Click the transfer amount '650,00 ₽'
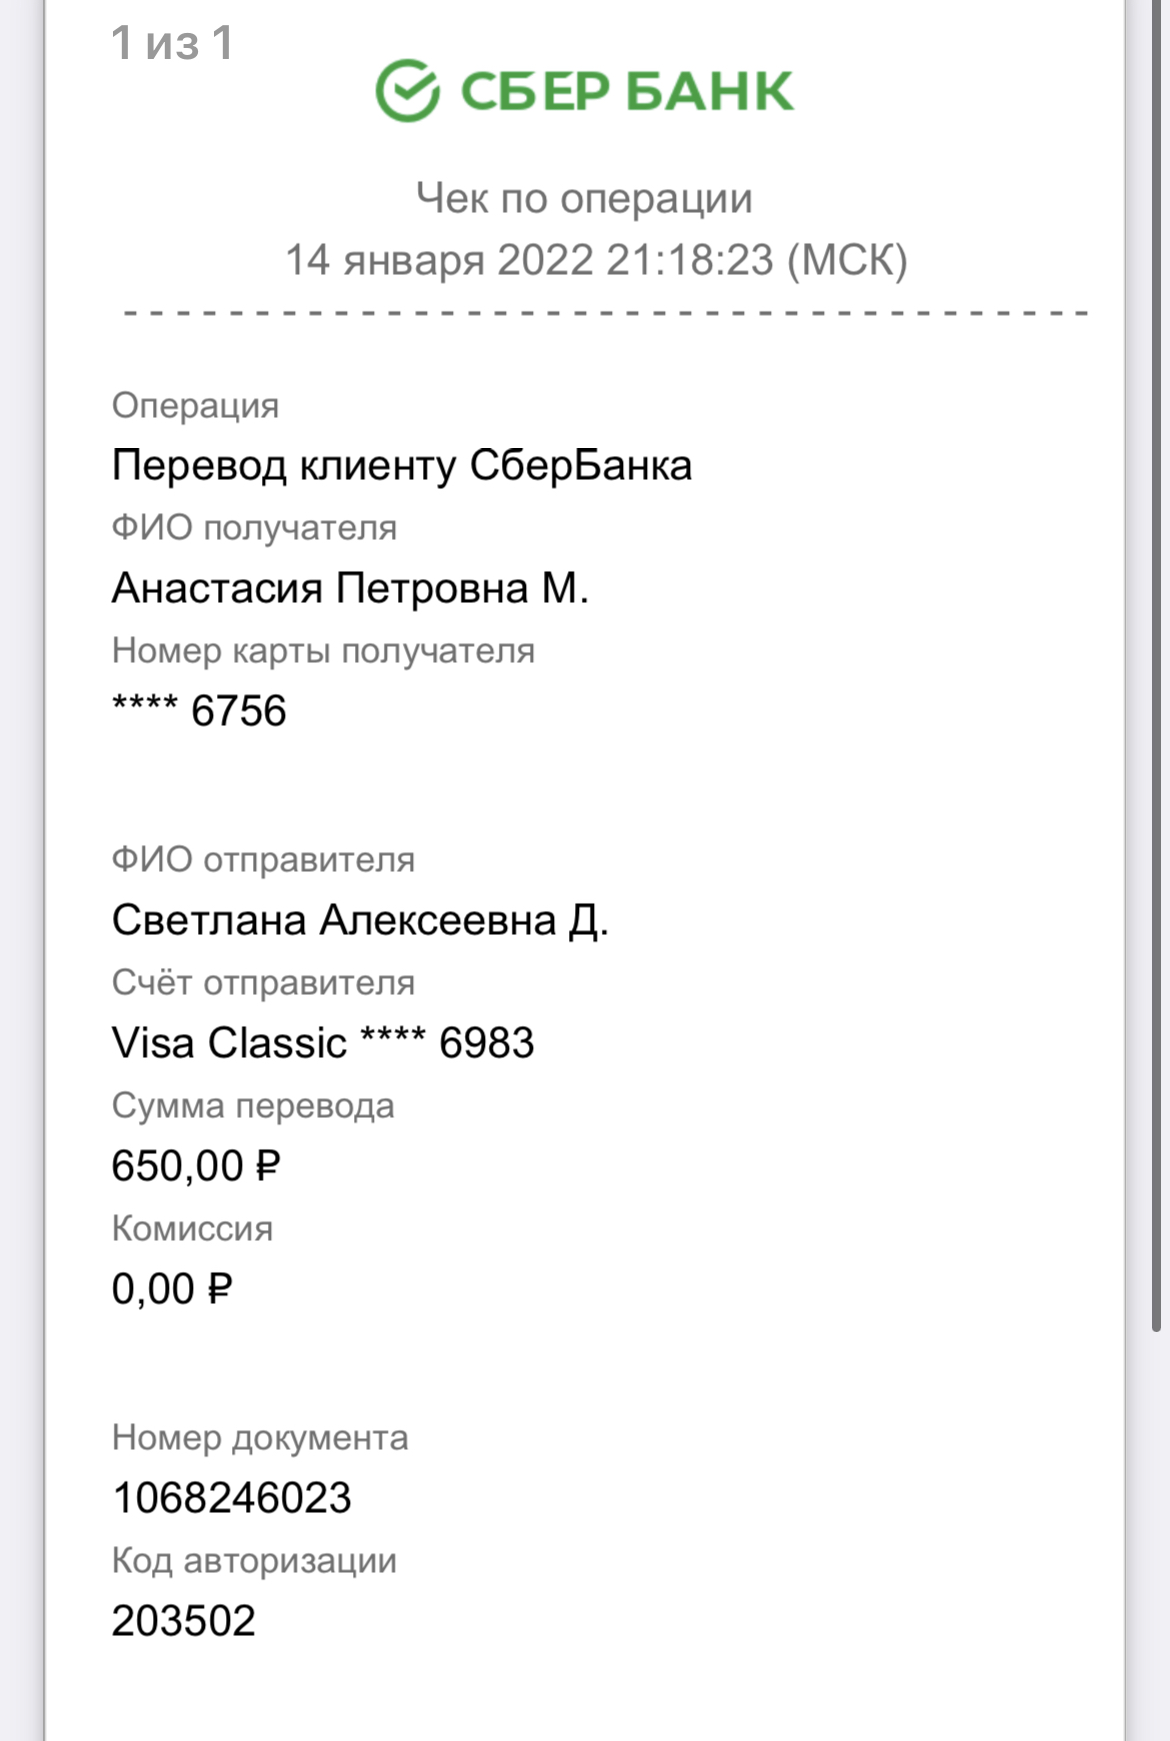This screenshot has height=1741, width=1170. [x=196, y=1166]
